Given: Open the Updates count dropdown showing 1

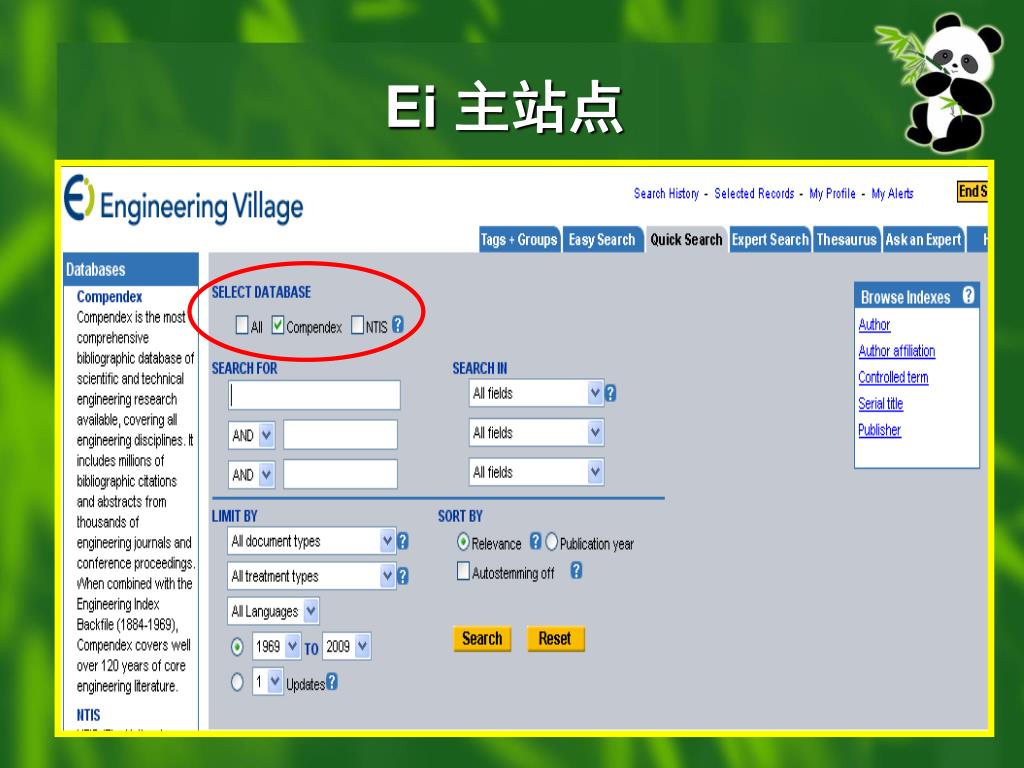Looking at the screenshot, I should click(268, 682).
